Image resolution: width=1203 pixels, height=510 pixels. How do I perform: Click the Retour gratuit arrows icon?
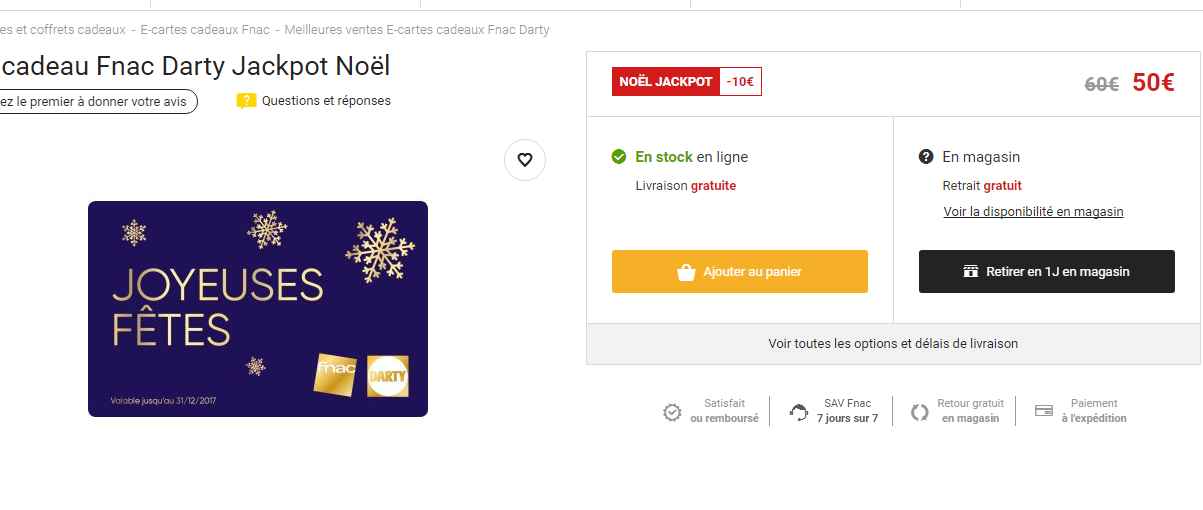coord(920,412)
